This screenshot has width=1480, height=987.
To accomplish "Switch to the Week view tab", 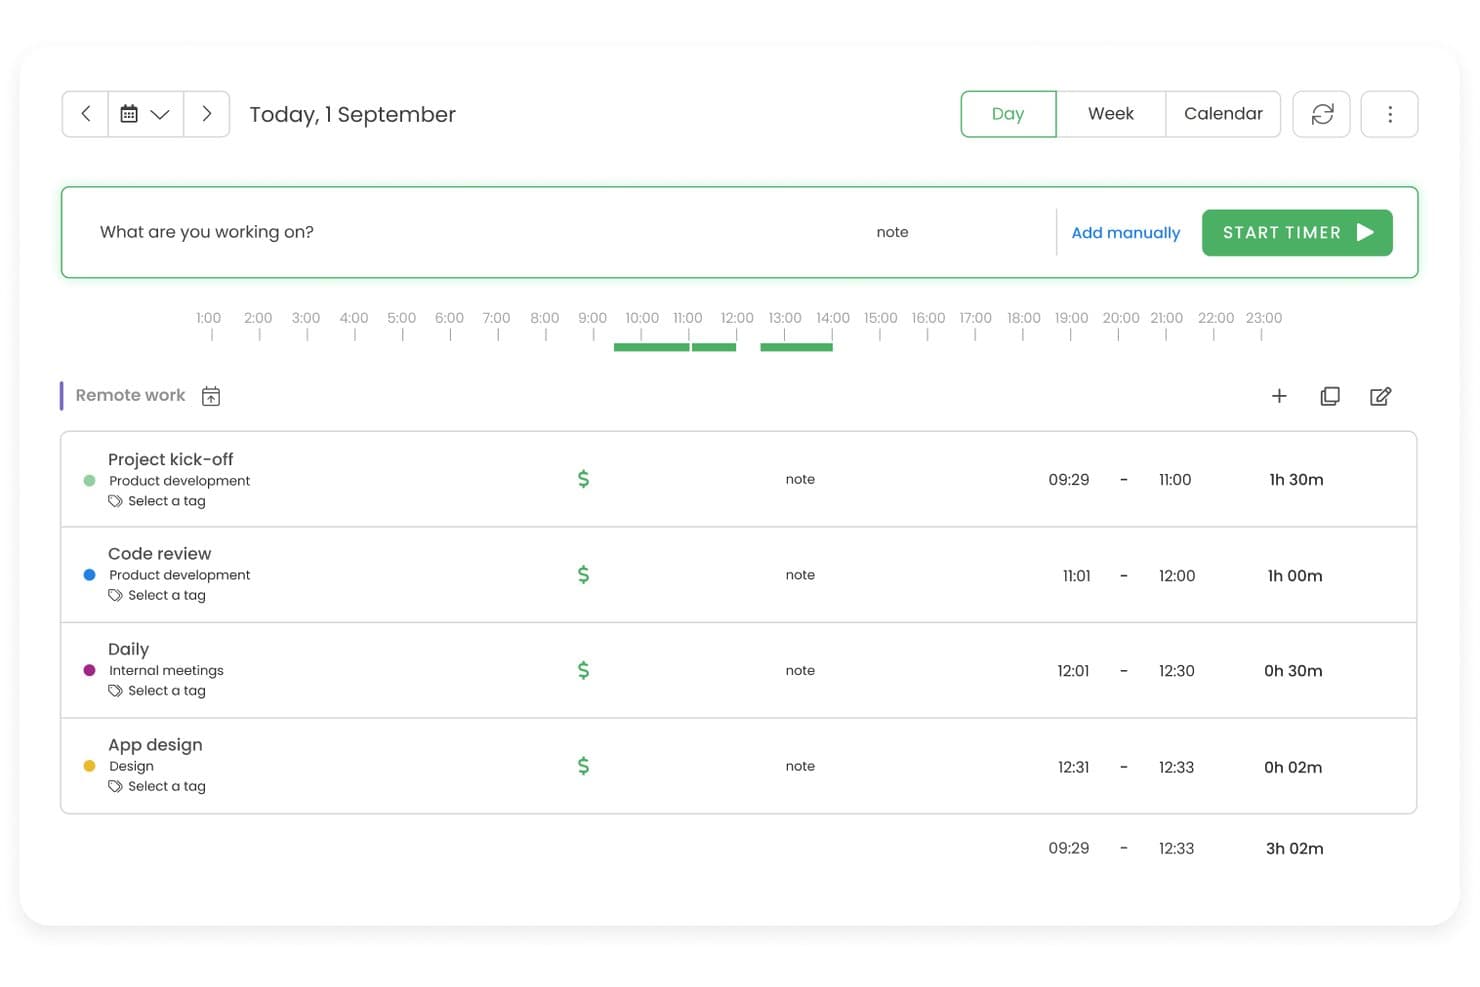I will click(x=1111, y=114).
